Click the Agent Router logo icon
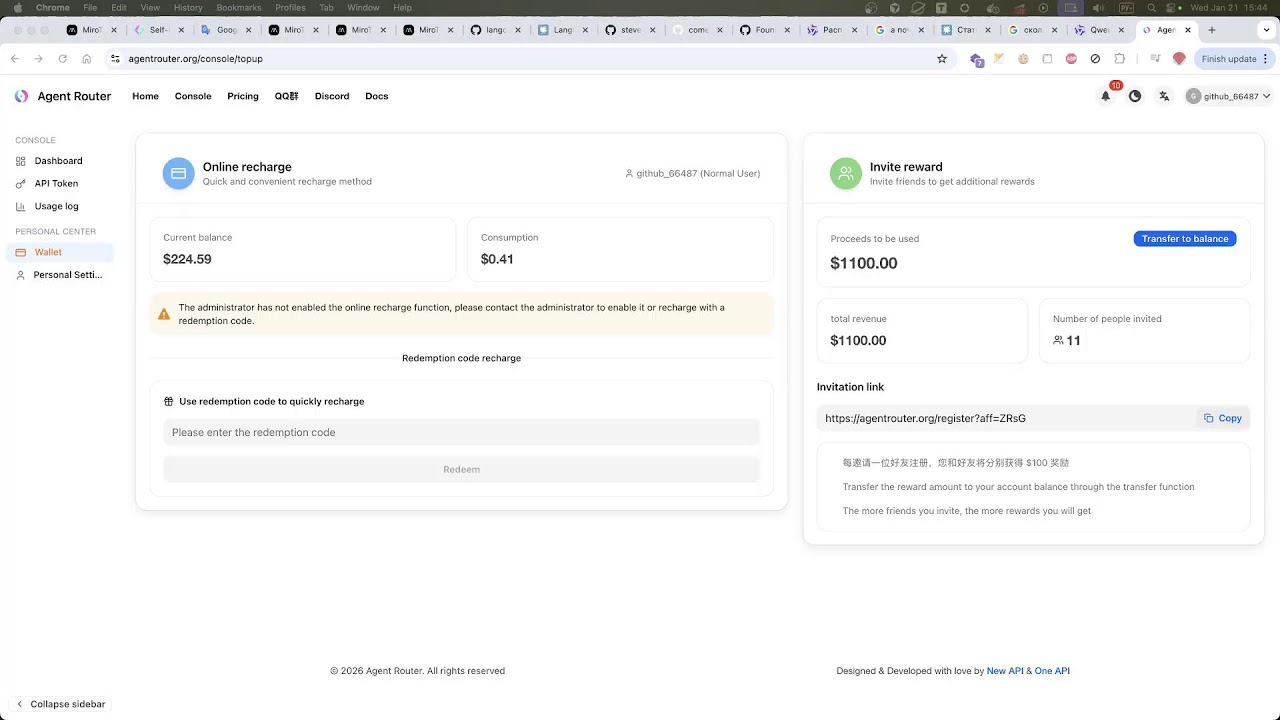Image resolution: width=1280 pixels, height=720 pixels. pos(21,96)
